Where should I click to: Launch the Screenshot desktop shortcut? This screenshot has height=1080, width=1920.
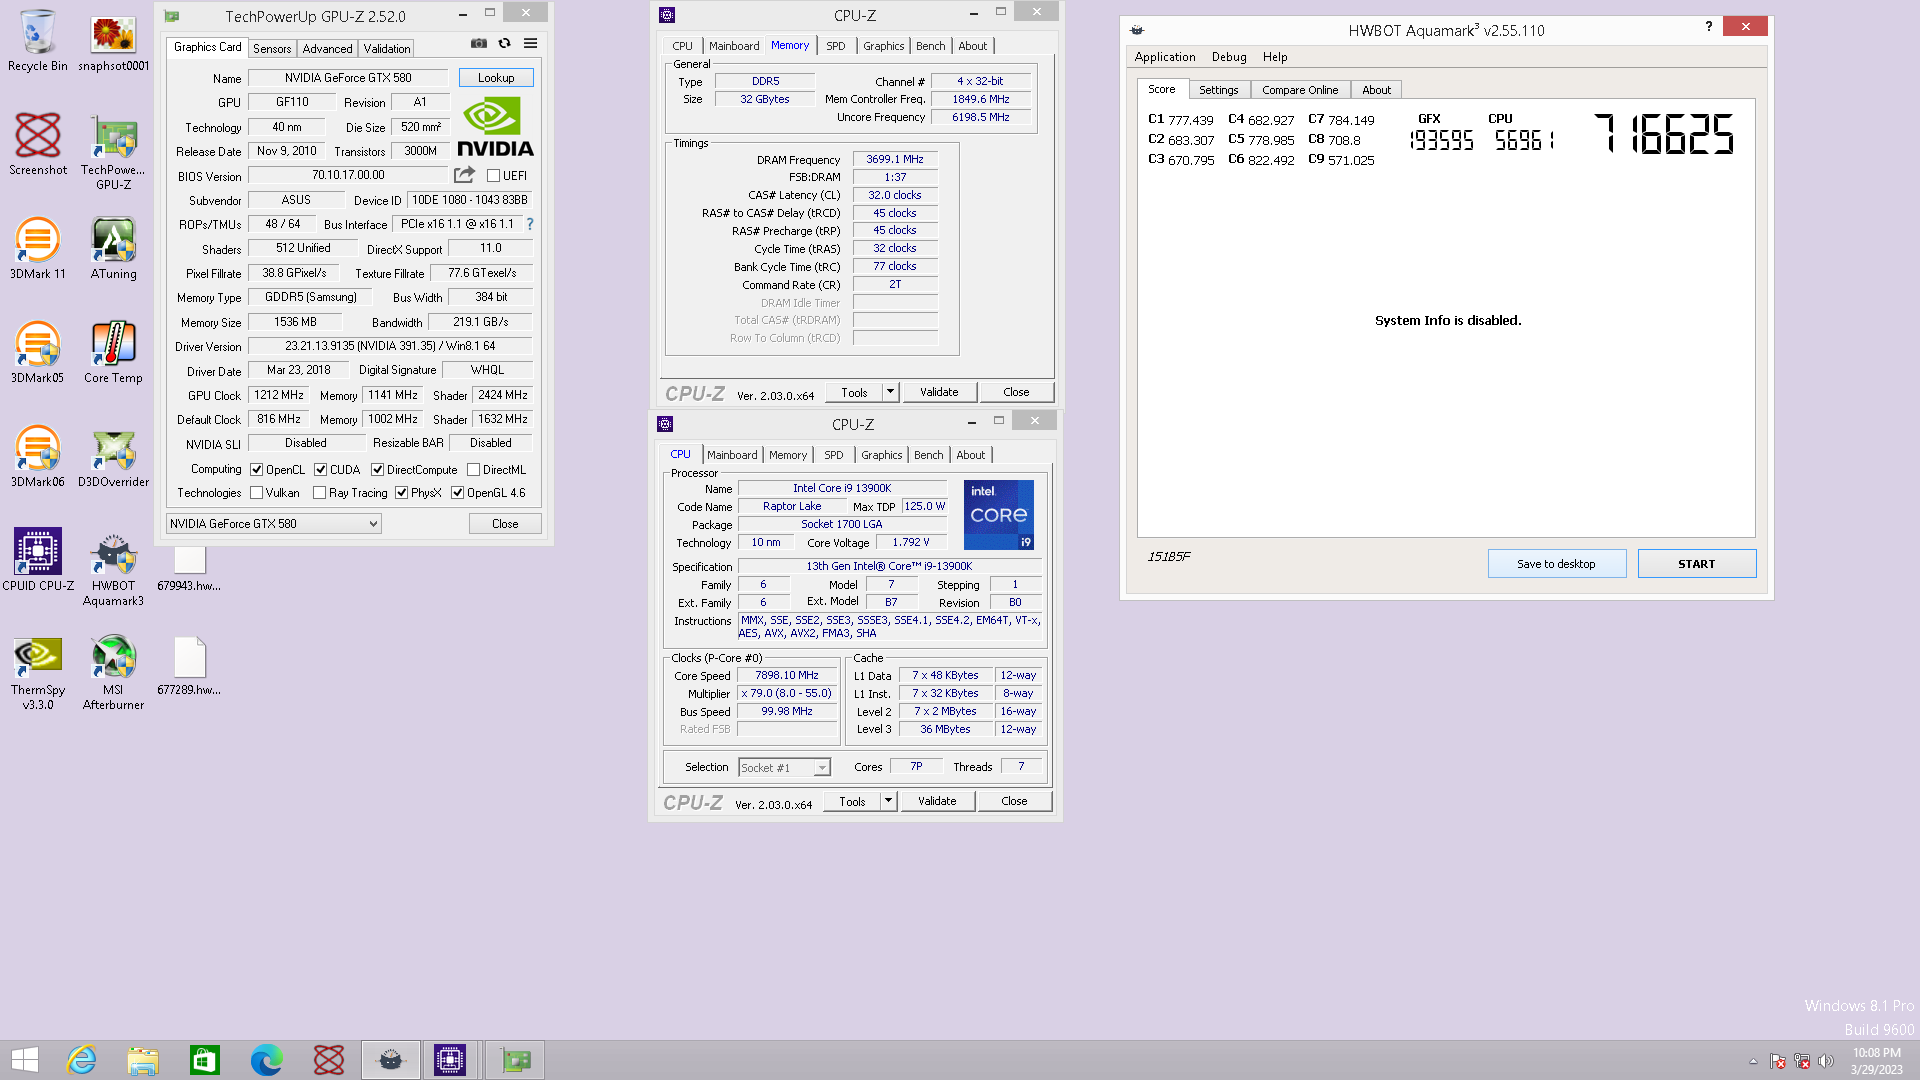[x=38, y=144]
